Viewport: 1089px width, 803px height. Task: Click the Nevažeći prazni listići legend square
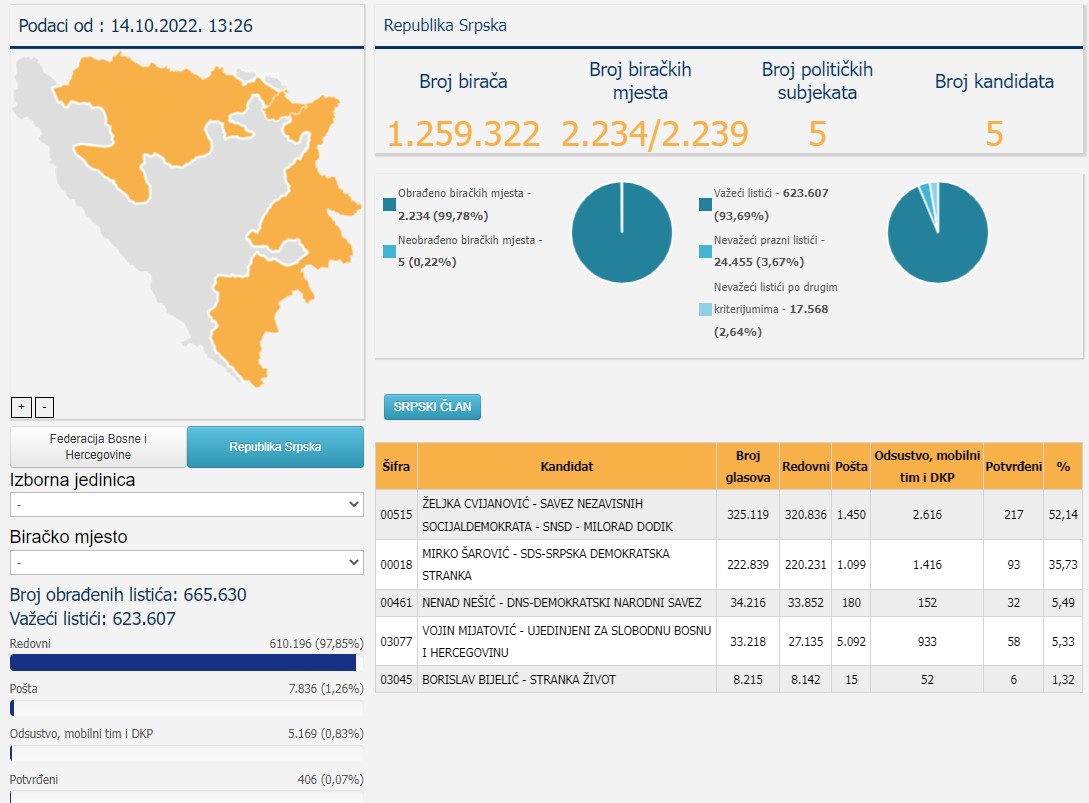[x=705, y=251]
